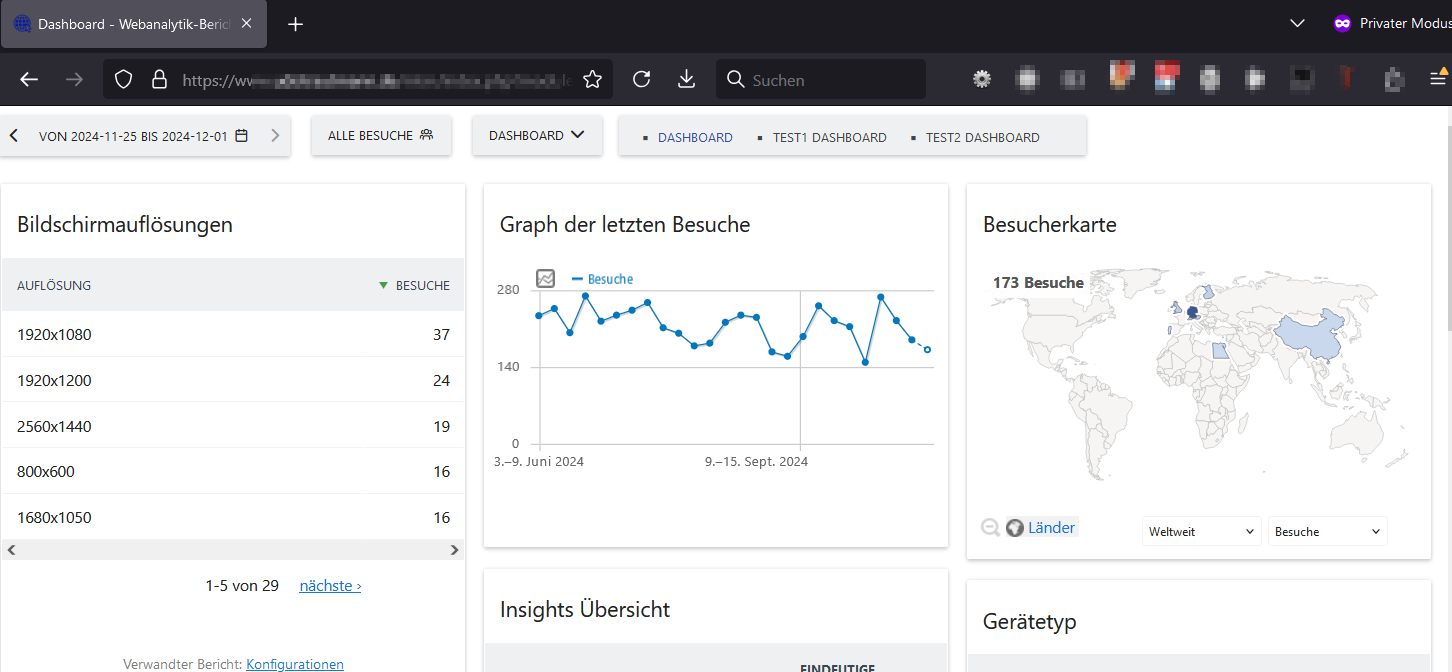The image size is (1452, 672).
Task: Select the 2560x1440 resolution row
Action: pyautogui.click(x=233, y=426)
